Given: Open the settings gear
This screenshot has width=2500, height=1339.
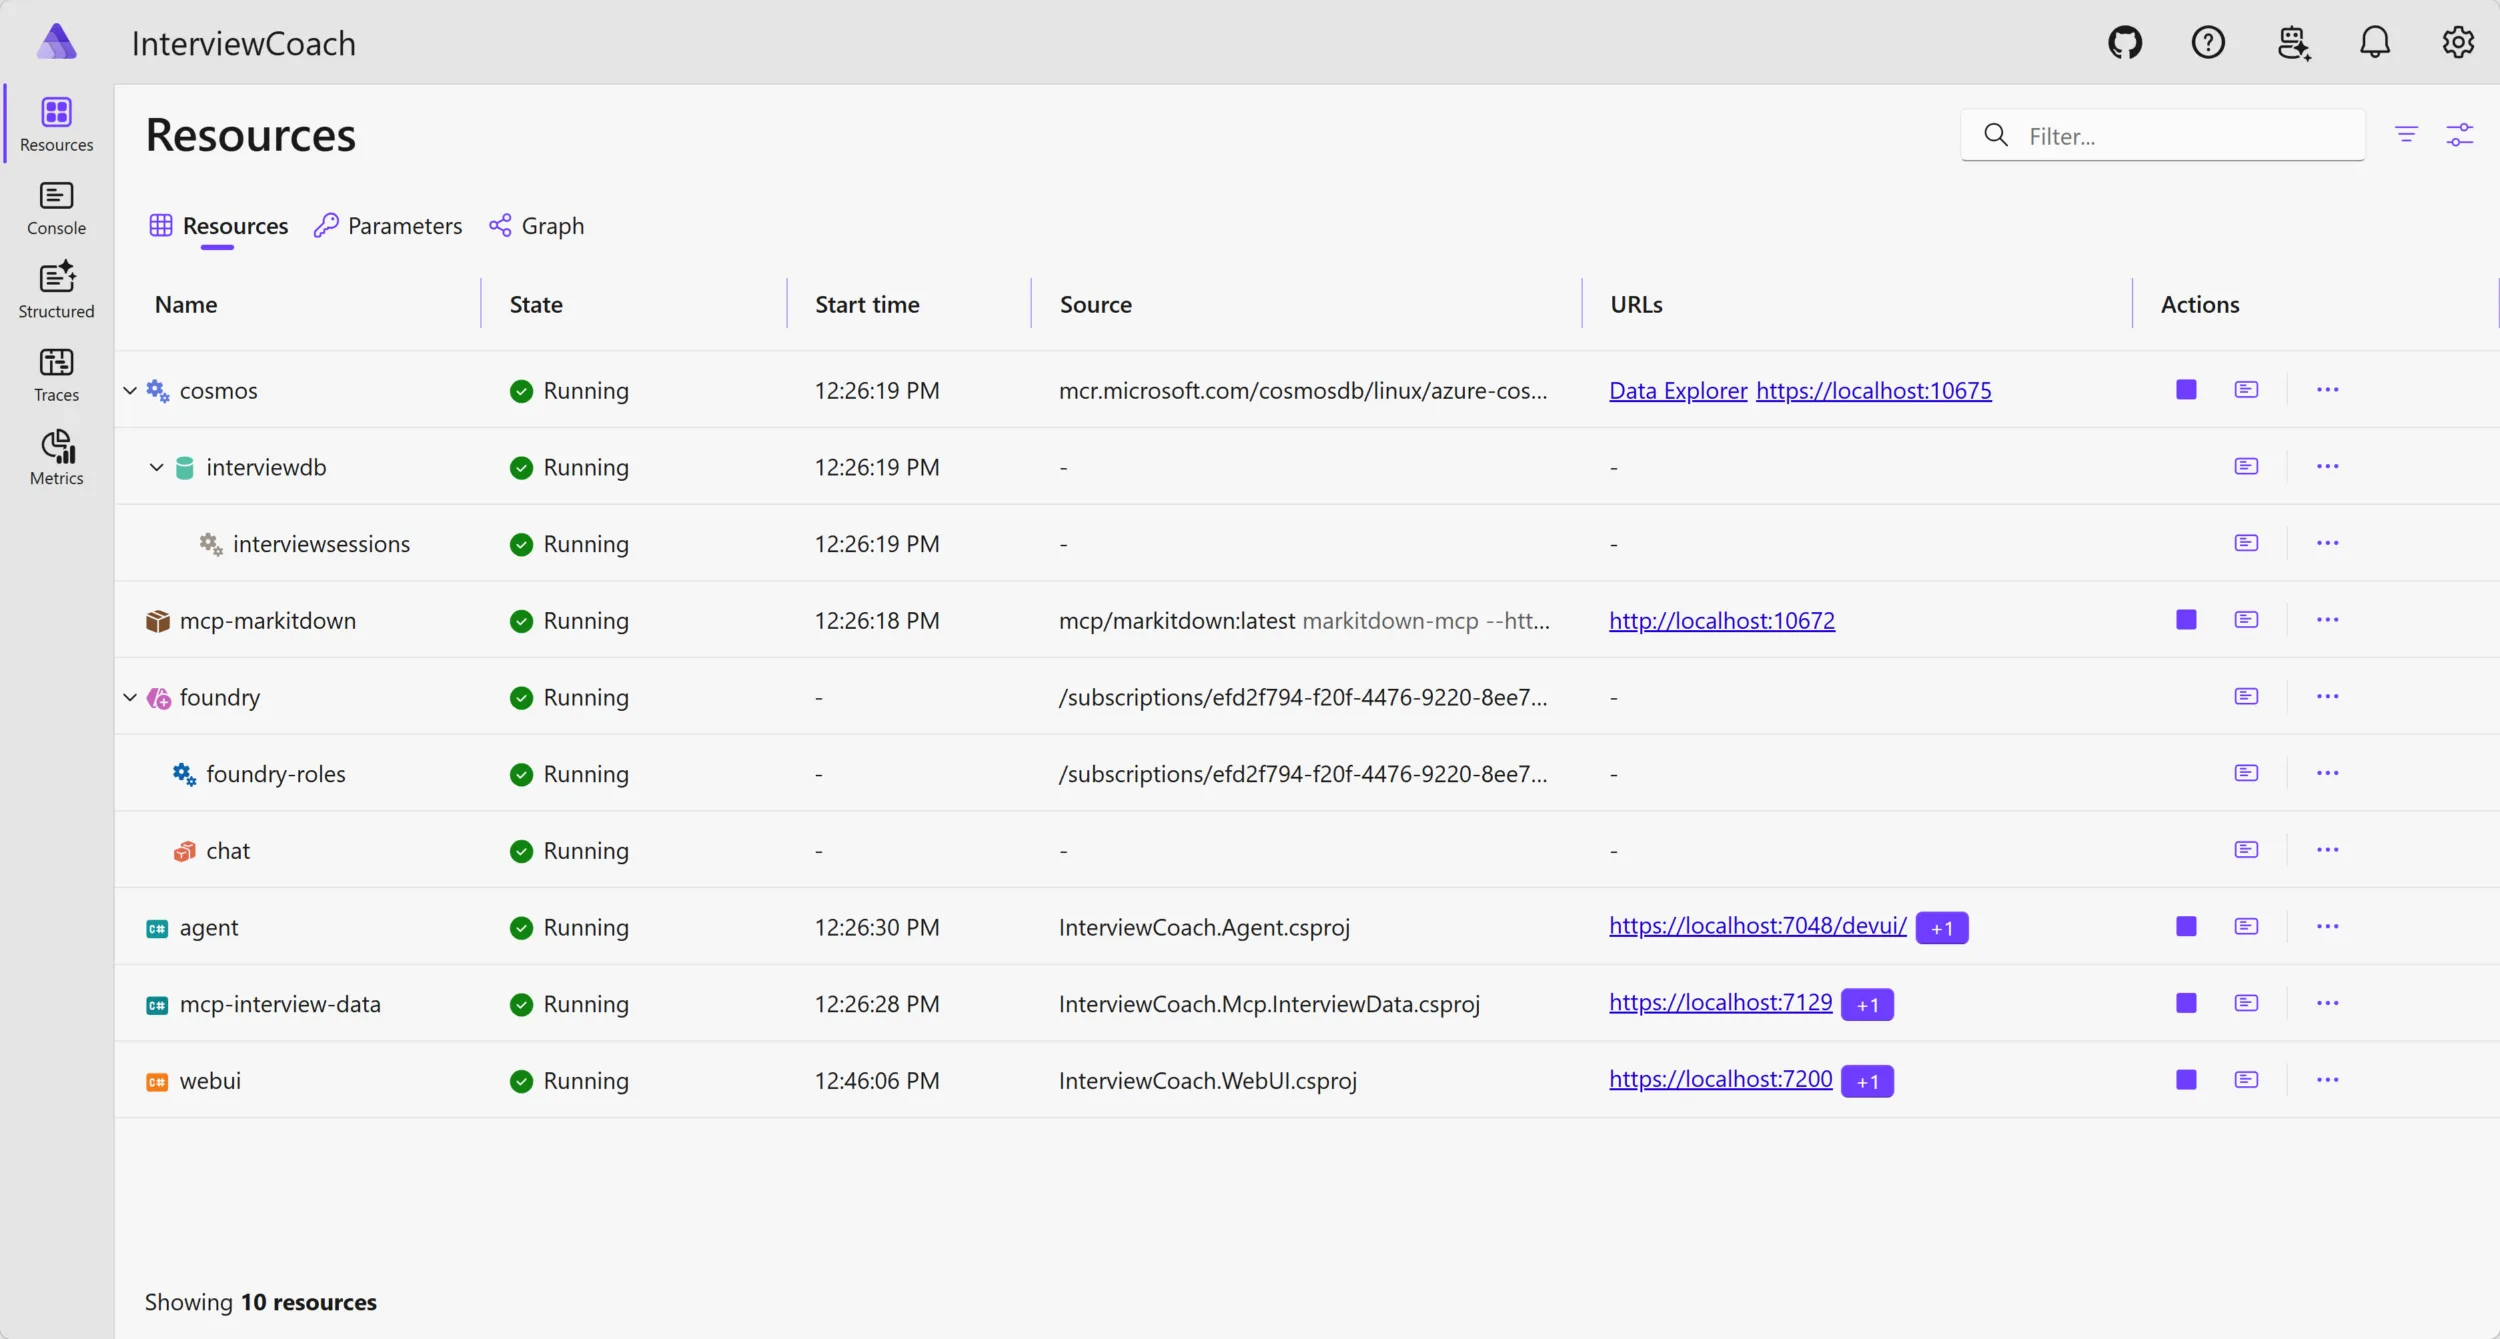Looking at the screenshot, I should (2458, 43).
